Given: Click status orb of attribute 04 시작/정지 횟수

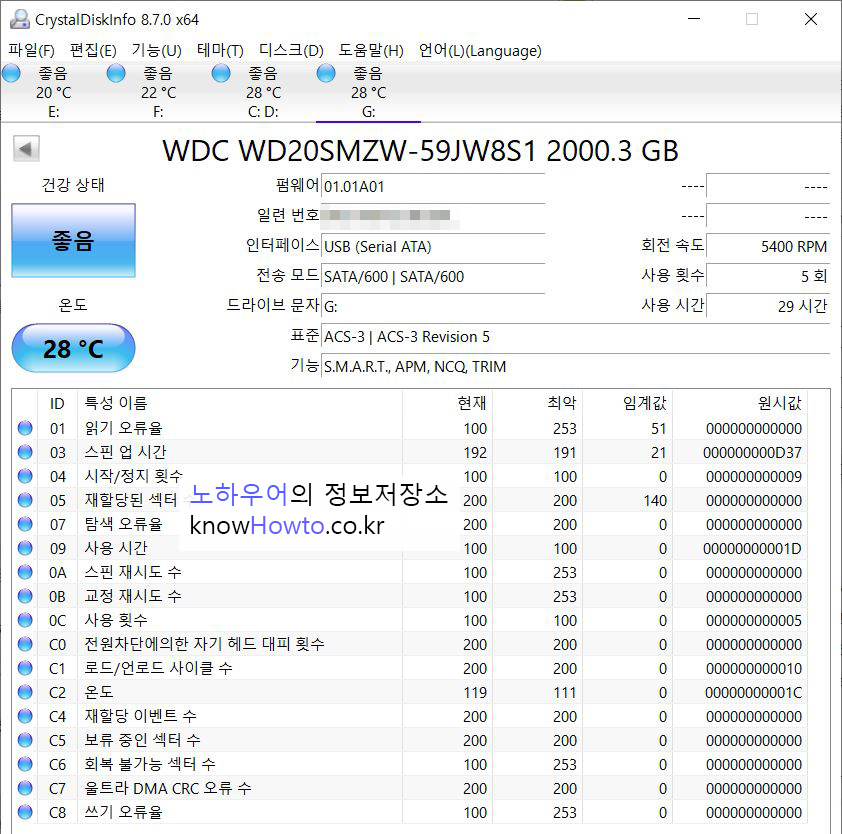Looking at the screenshot, I should click(x=25, y=476).
